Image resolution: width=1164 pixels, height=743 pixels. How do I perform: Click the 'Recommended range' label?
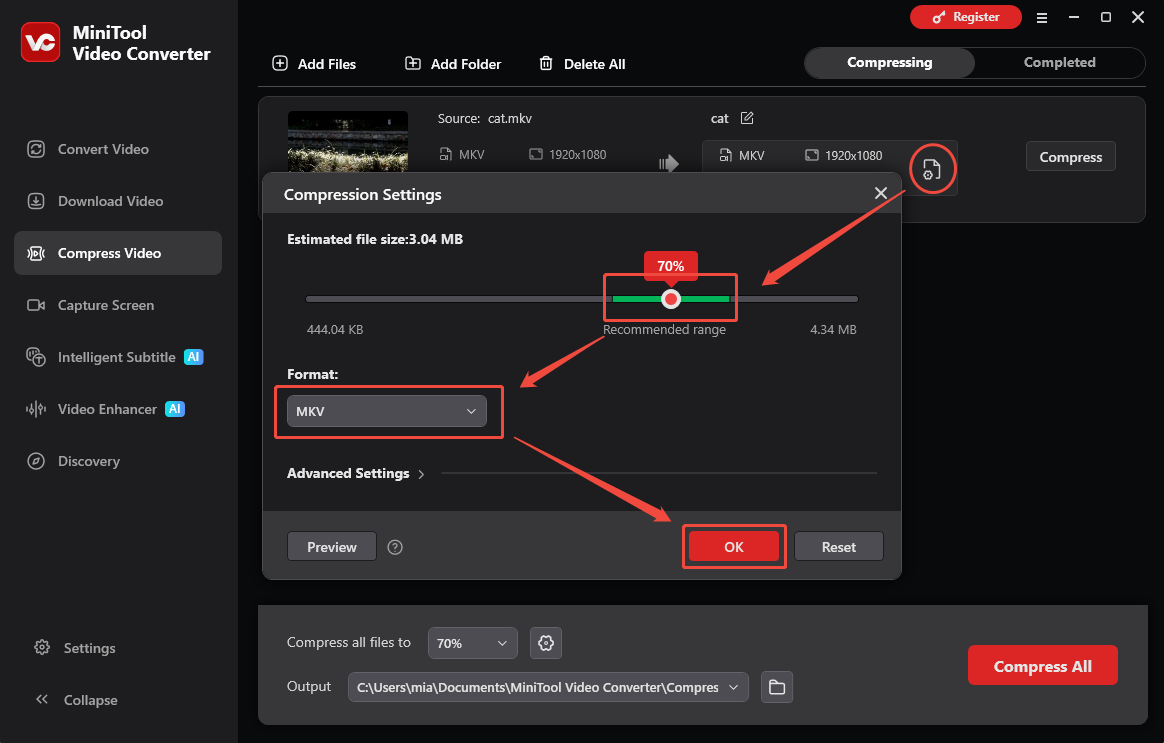664,330
